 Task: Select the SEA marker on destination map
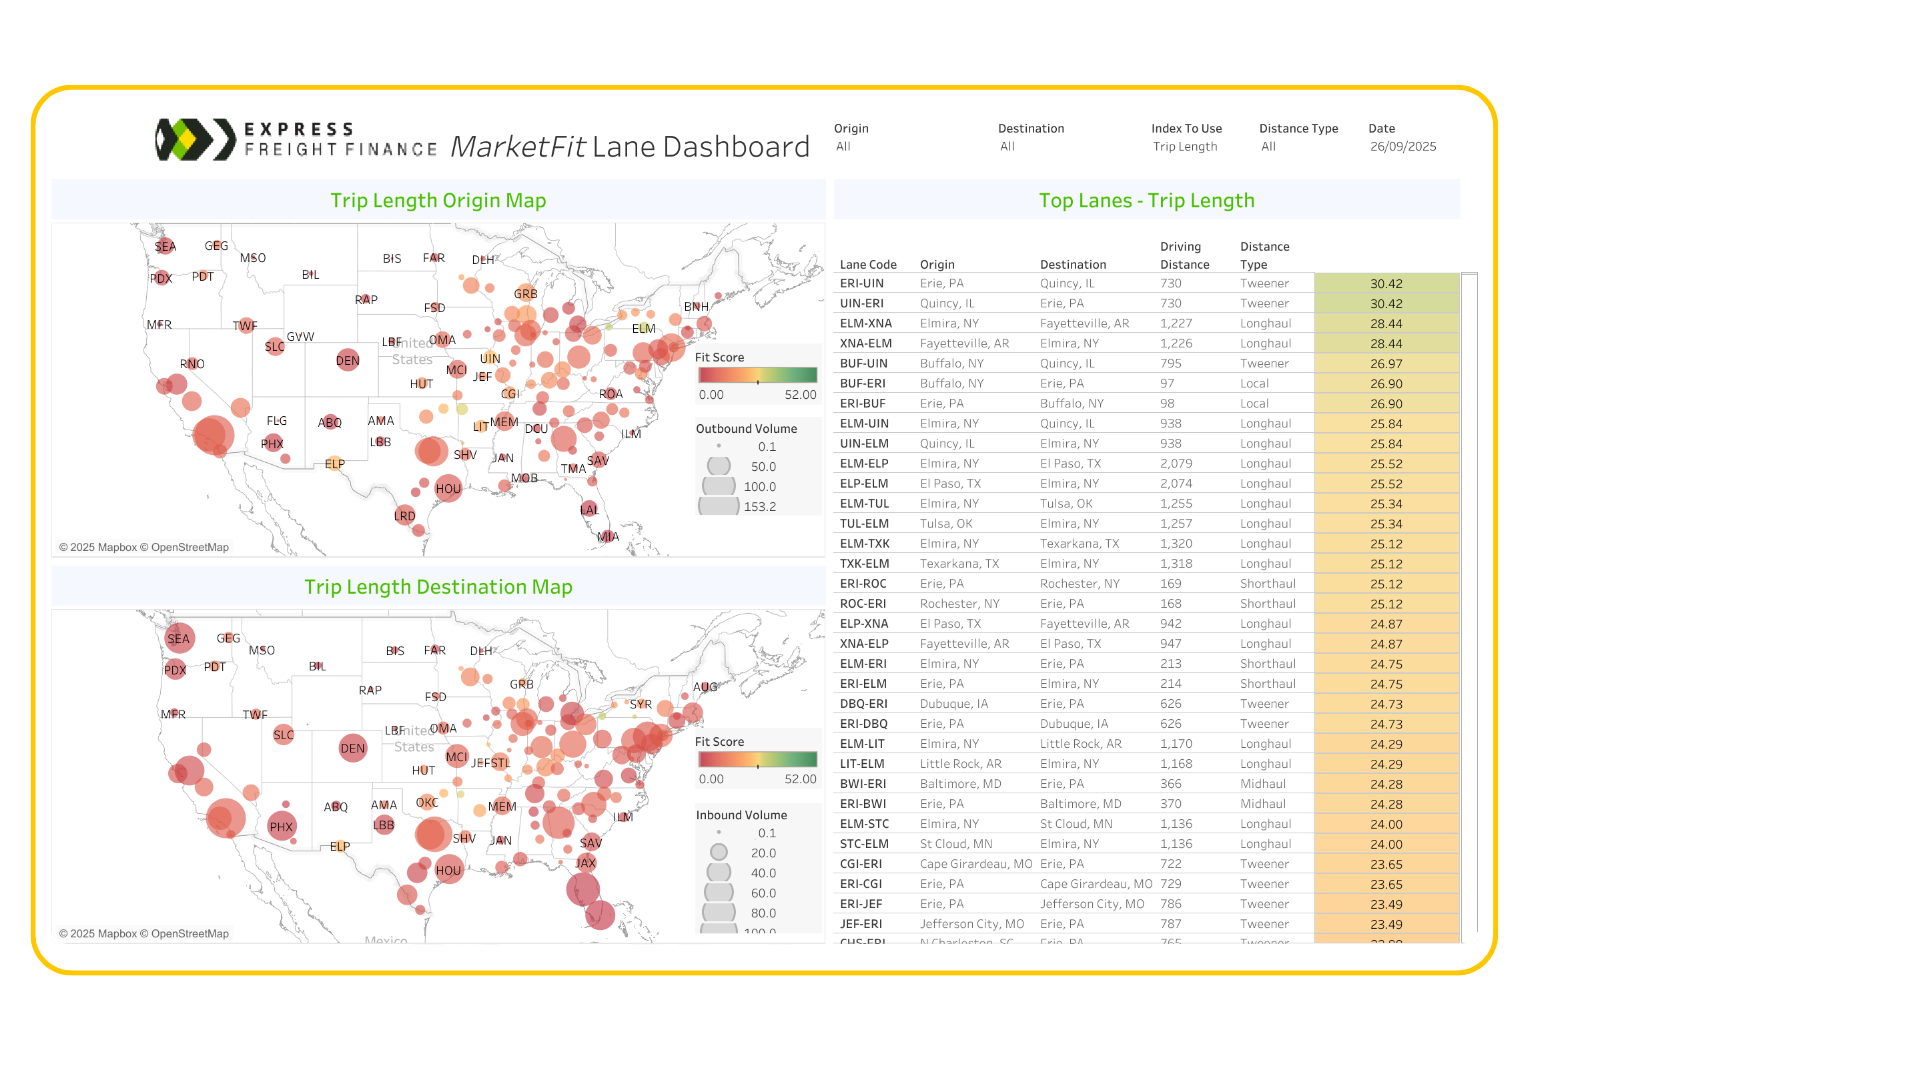pyautogui.click(x=179, y=638)
